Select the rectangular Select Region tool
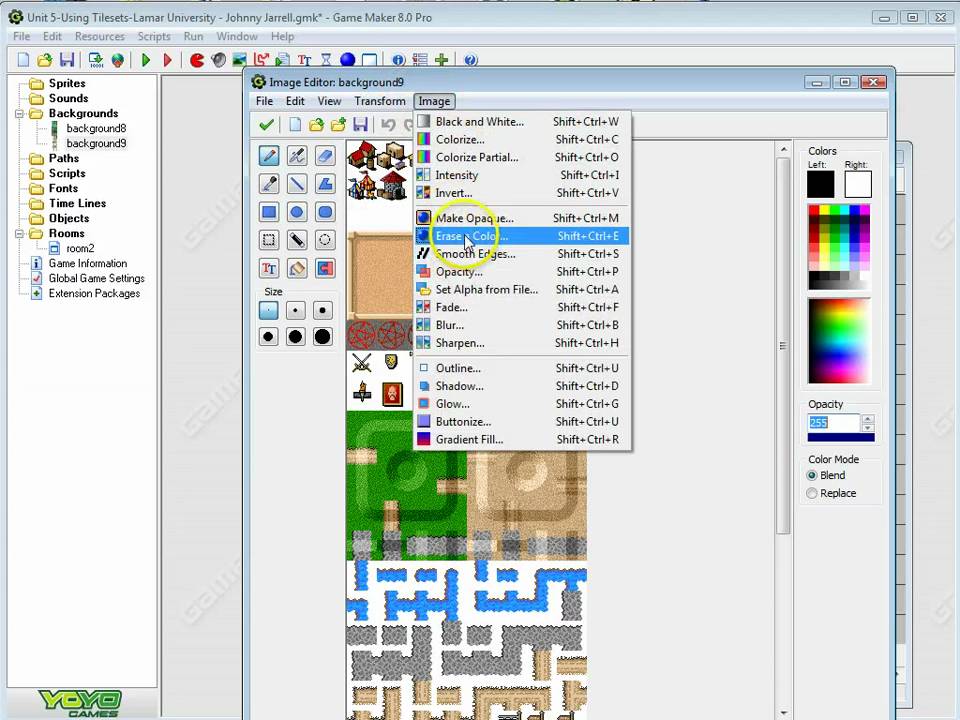This screenshot has width=960, height=720. (x=269, y=240)
